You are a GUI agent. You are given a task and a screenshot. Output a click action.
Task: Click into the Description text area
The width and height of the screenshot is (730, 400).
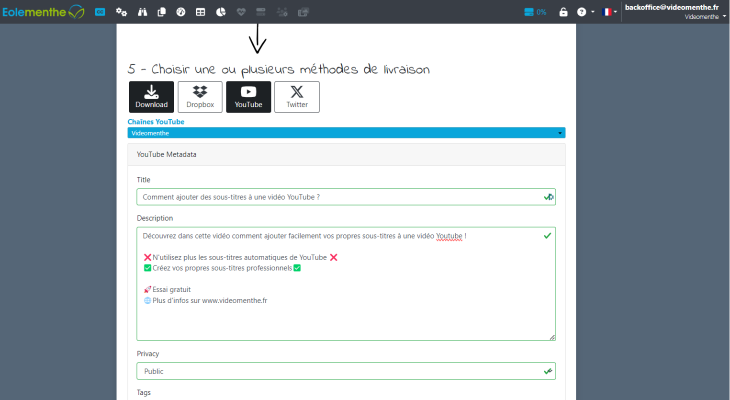[346, 284]
